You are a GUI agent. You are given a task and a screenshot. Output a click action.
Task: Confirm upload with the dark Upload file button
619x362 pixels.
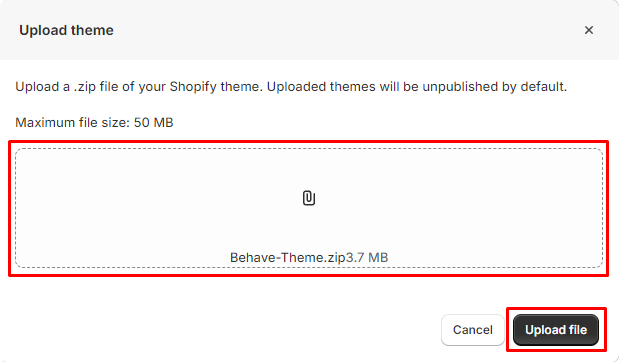pos(556,330)
